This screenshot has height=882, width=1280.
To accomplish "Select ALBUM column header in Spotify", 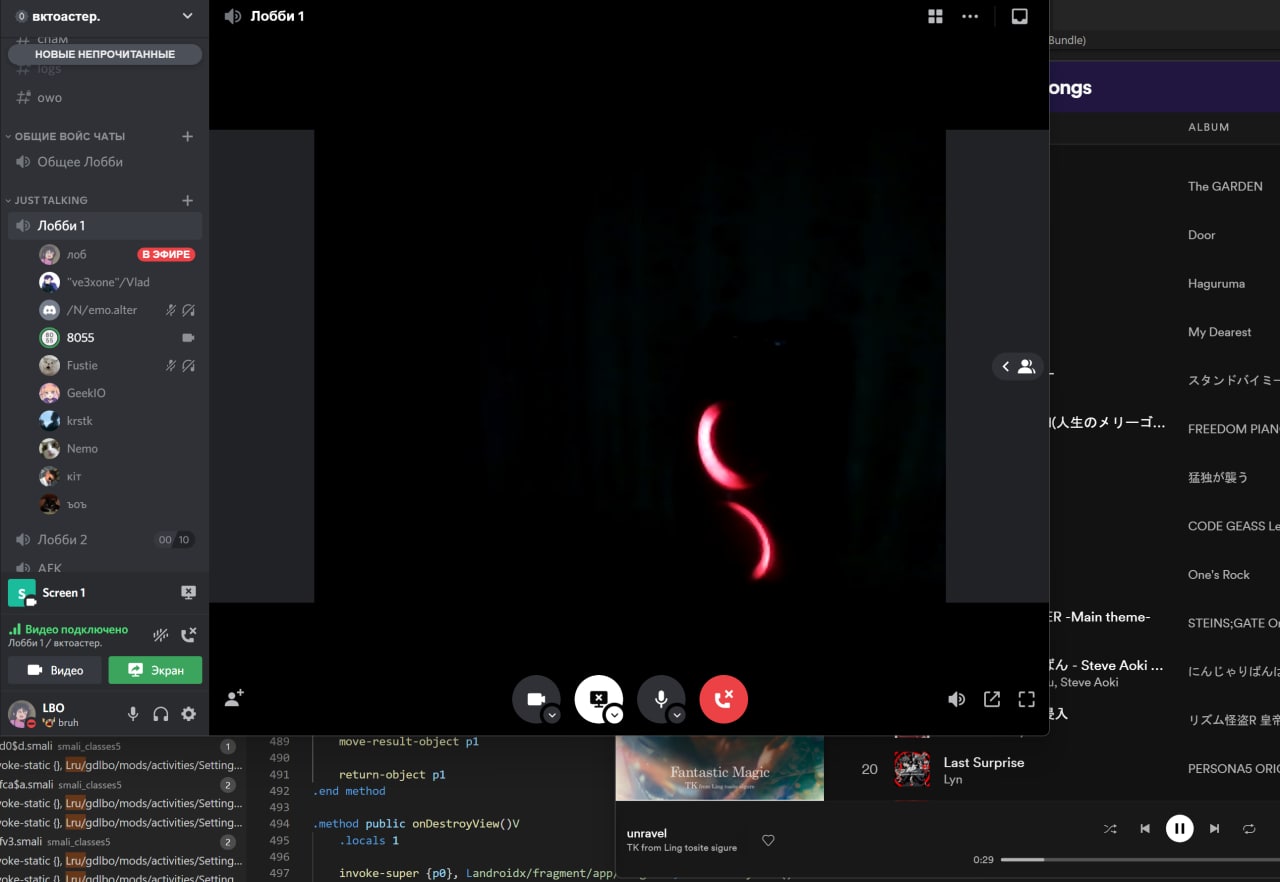I will 1208,127.
